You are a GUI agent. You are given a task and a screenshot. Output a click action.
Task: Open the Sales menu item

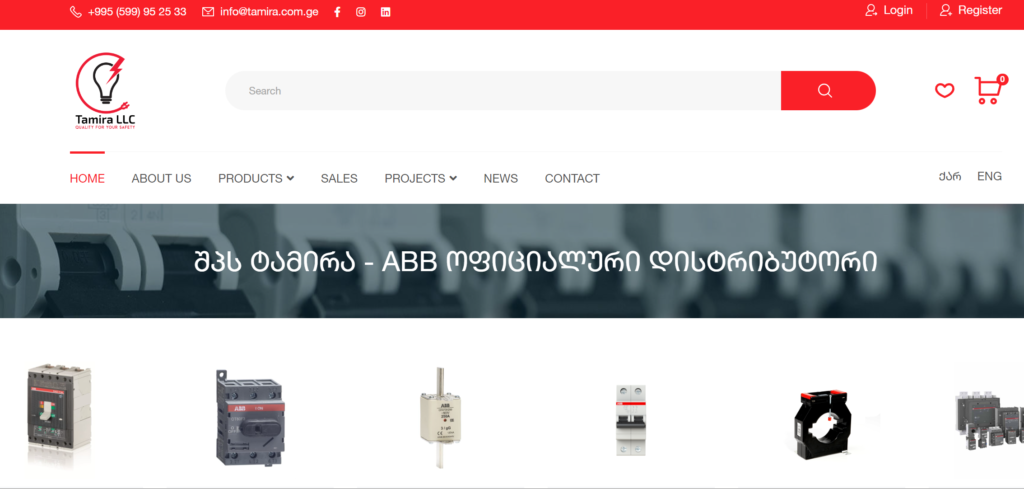[x=339, y=179]
